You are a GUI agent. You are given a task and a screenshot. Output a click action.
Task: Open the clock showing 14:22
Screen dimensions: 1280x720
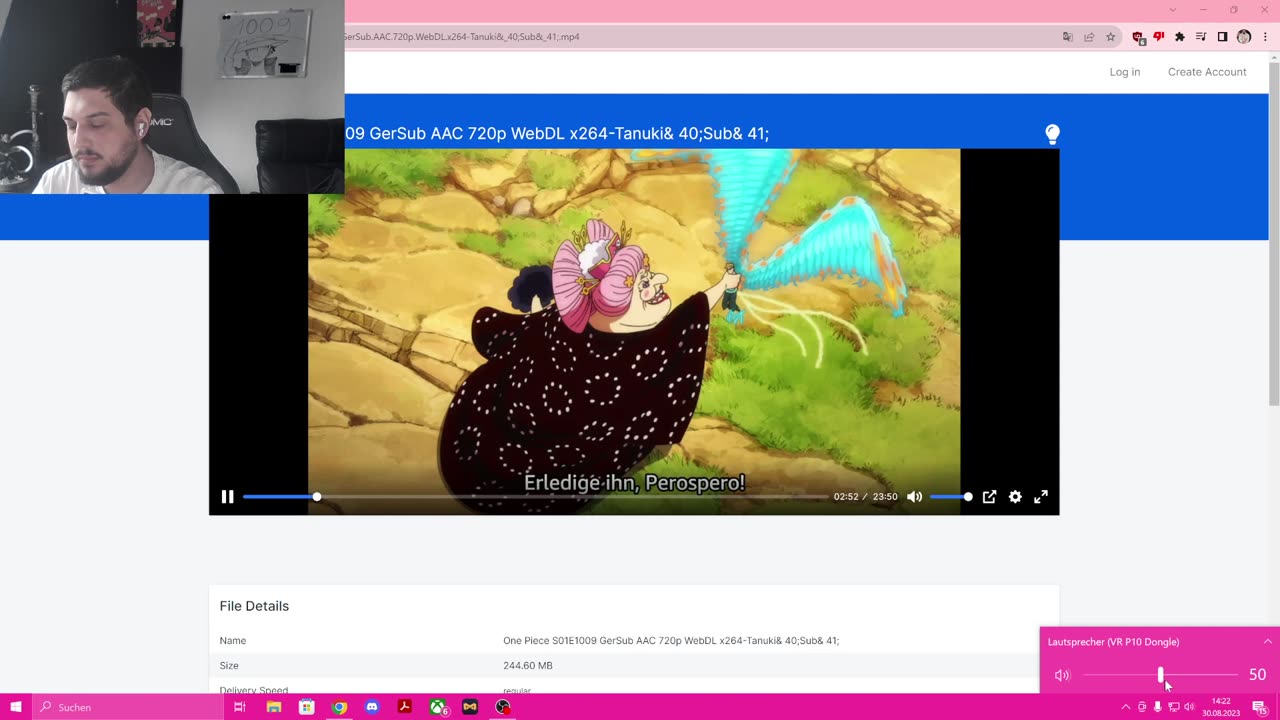1221,707
